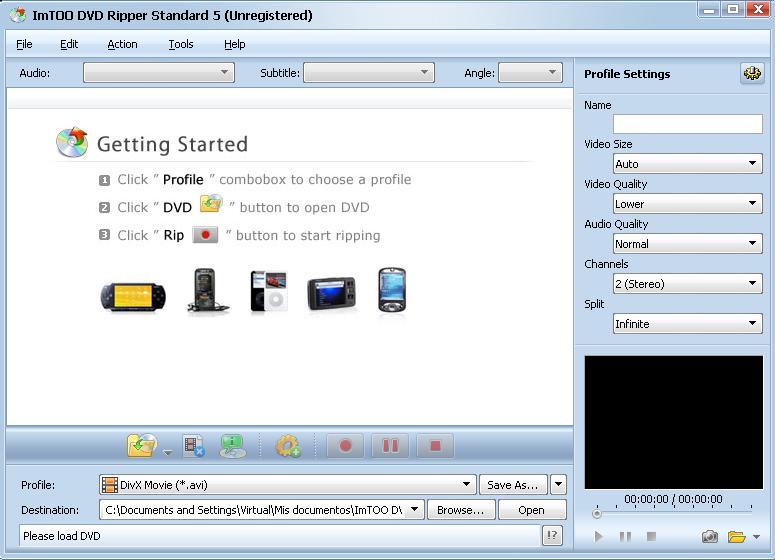Open the Split dropdown

click(x=688, y=324)
